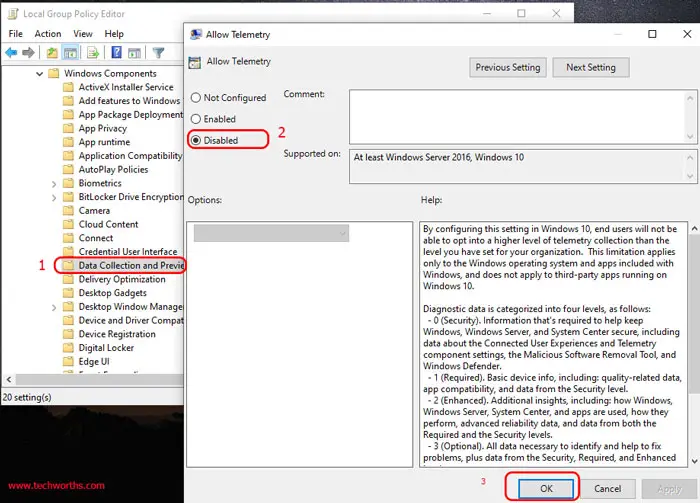Viewport: 700px width, 503px height.
Task: Expand the Biometrics folder node
Action: [x=54, y=183]
